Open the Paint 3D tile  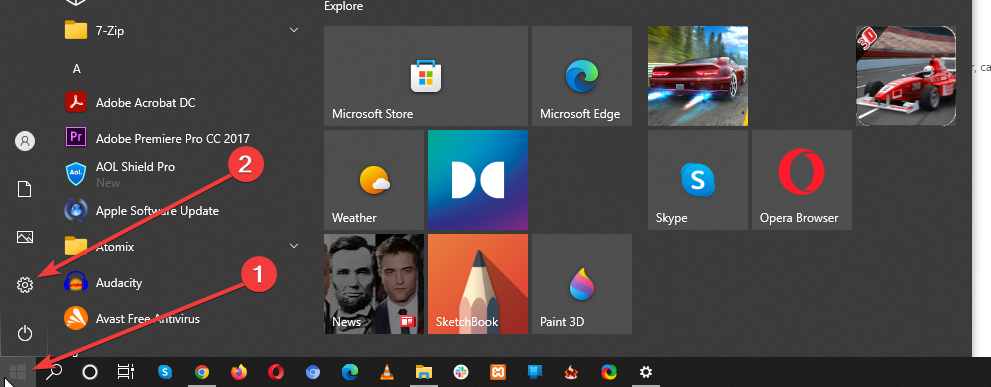pos(581,283)
